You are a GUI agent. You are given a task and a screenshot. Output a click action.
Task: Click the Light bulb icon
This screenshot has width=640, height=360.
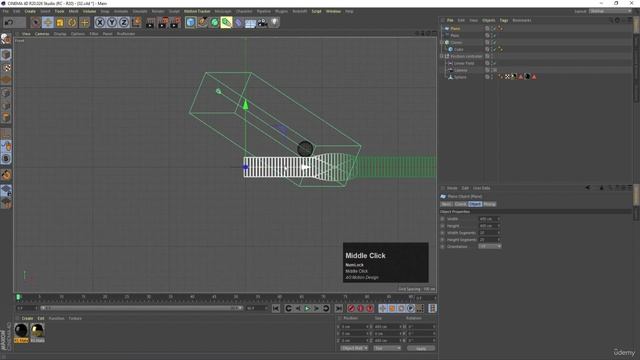[275, 22]
